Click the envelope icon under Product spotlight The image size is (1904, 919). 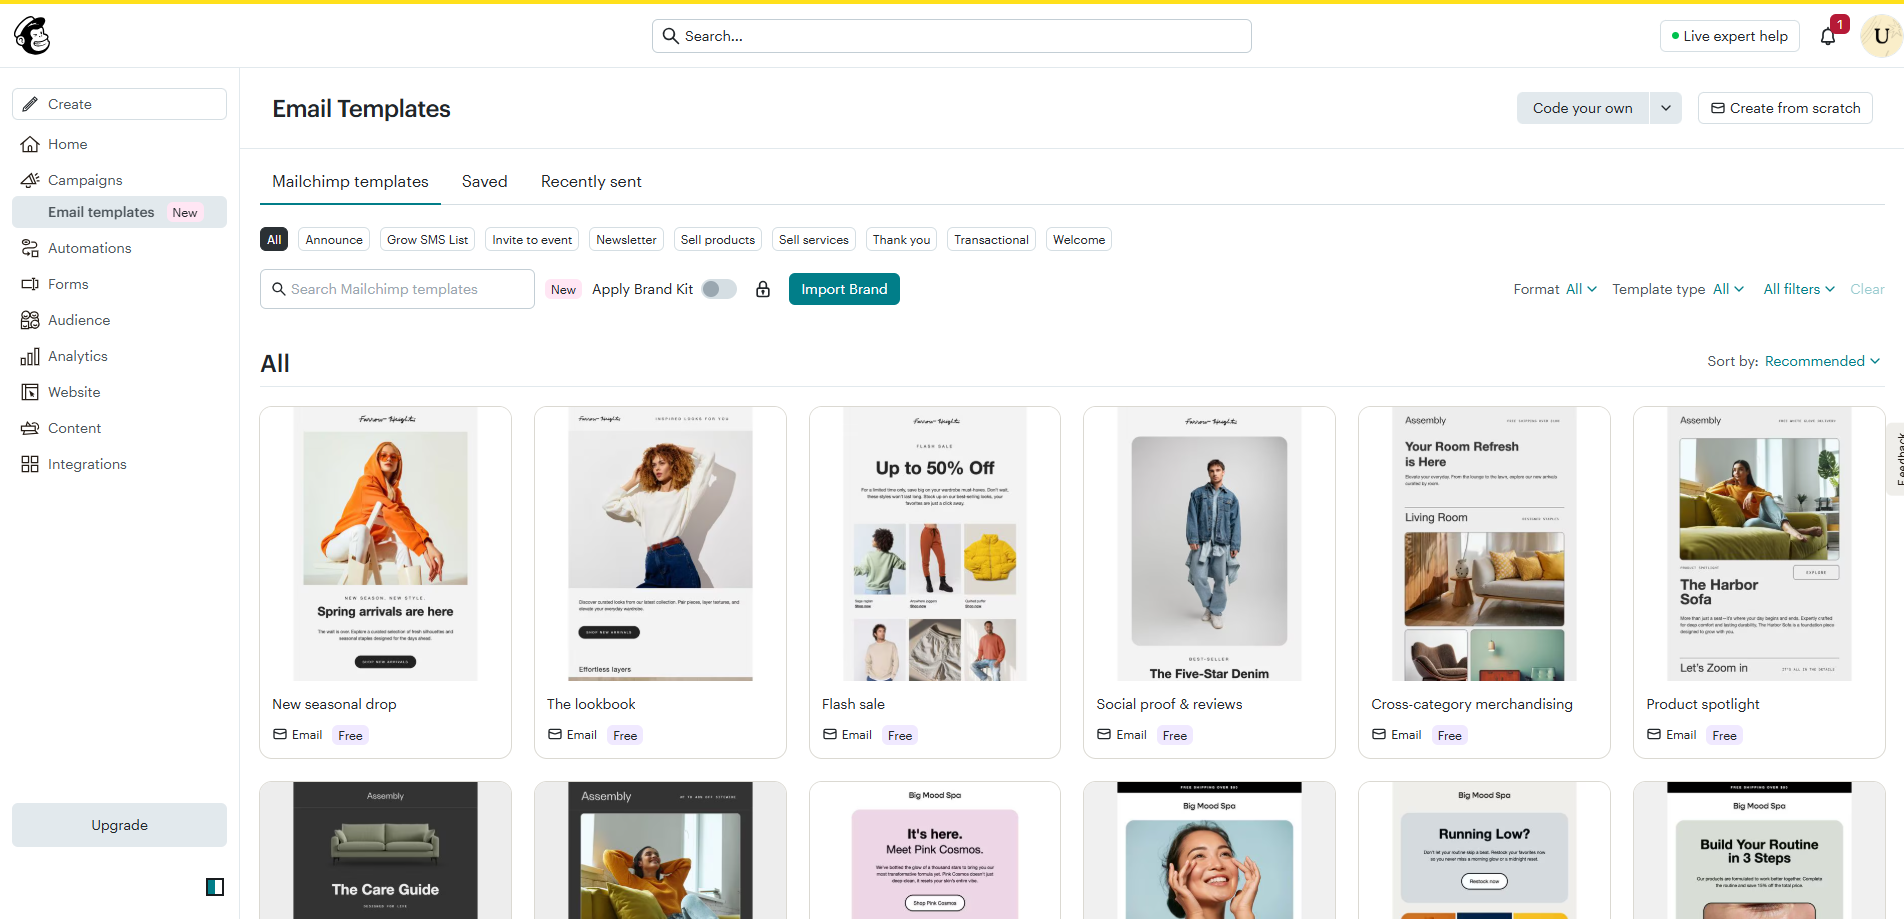[1654, 734]
